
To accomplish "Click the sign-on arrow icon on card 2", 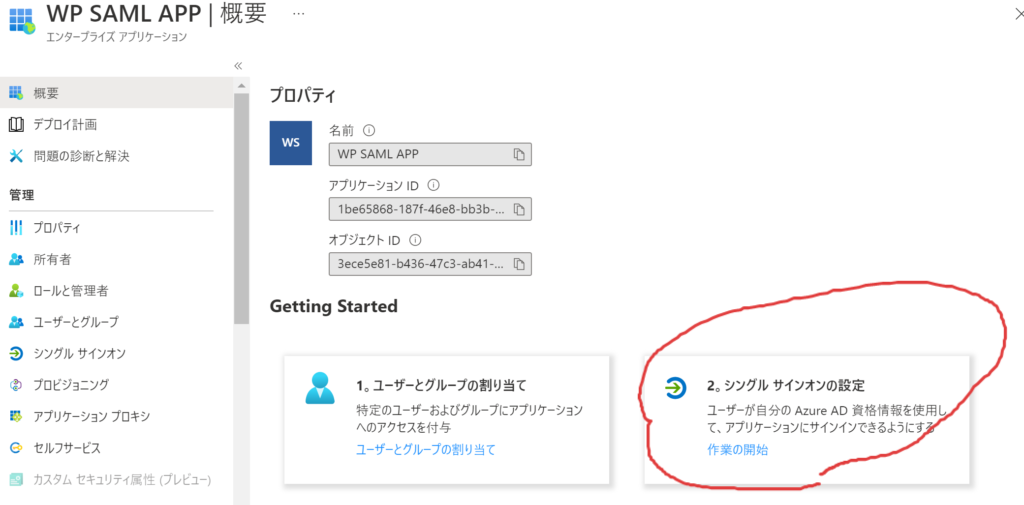I will [676, 387].
